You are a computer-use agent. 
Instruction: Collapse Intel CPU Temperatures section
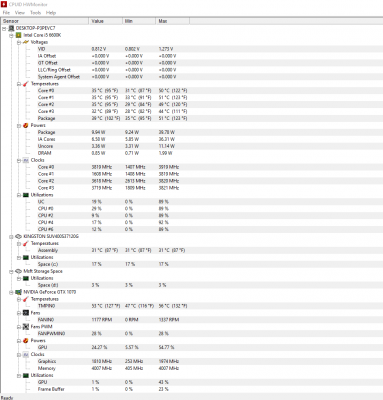[x=19, y=84]
